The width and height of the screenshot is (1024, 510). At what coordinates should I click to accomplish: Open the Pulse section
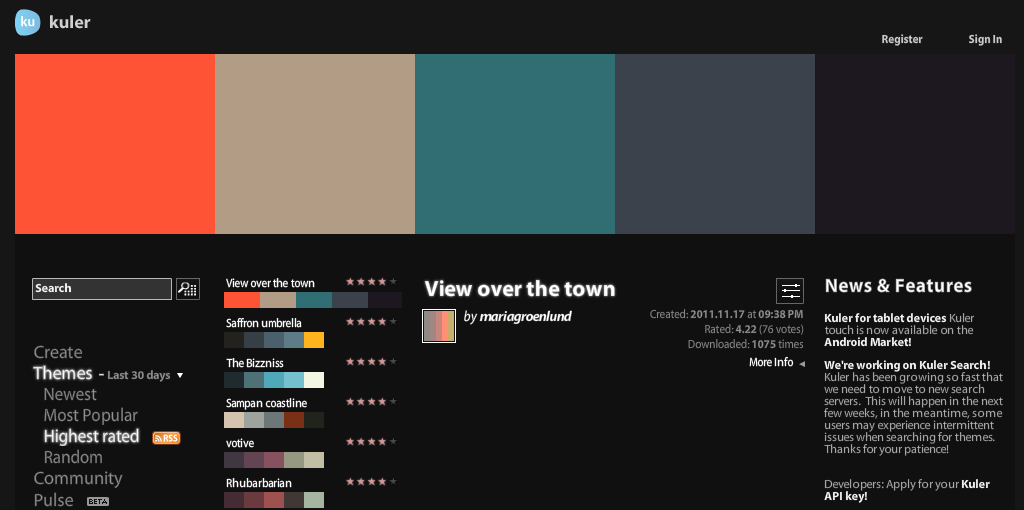(x=54, y=500)
